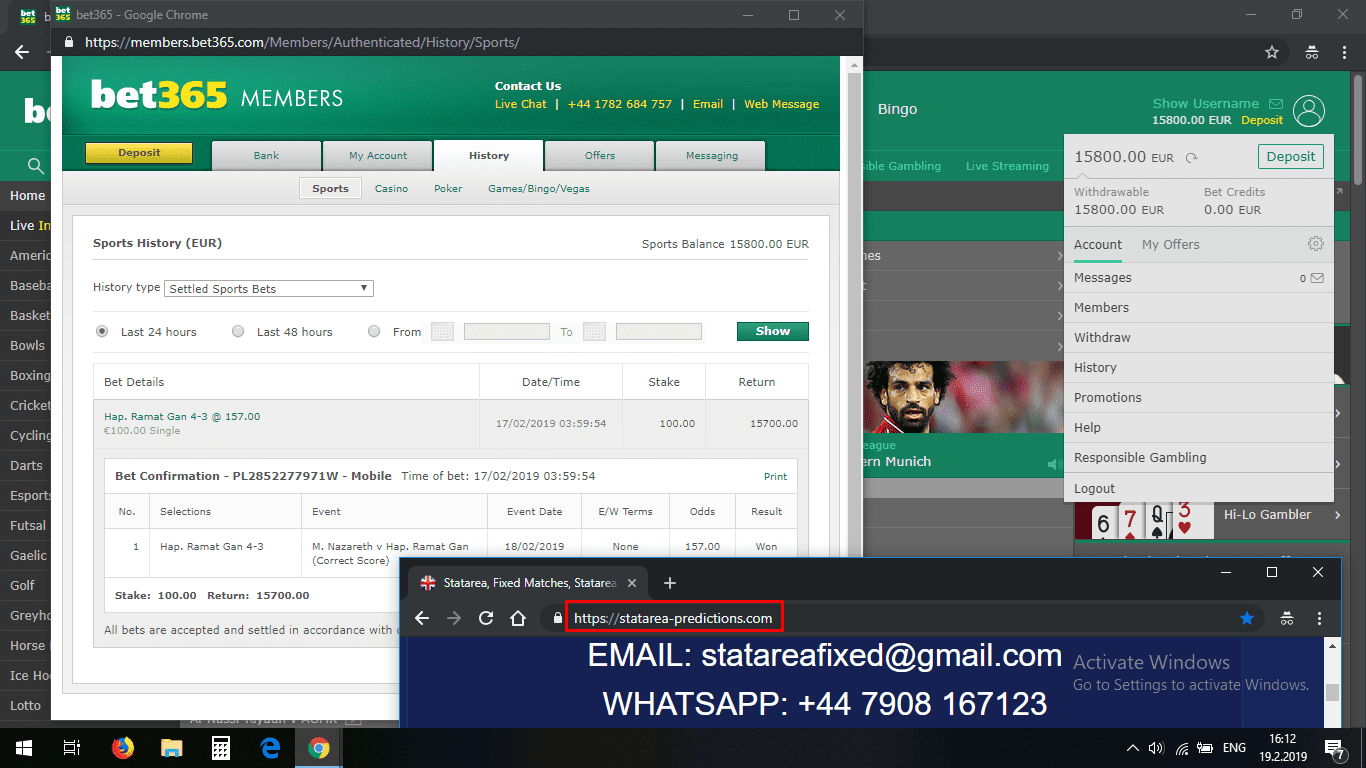1366x768 pixels.
Task: Bookmark star icon in background Chrome window
Action: coord(1272,52)
